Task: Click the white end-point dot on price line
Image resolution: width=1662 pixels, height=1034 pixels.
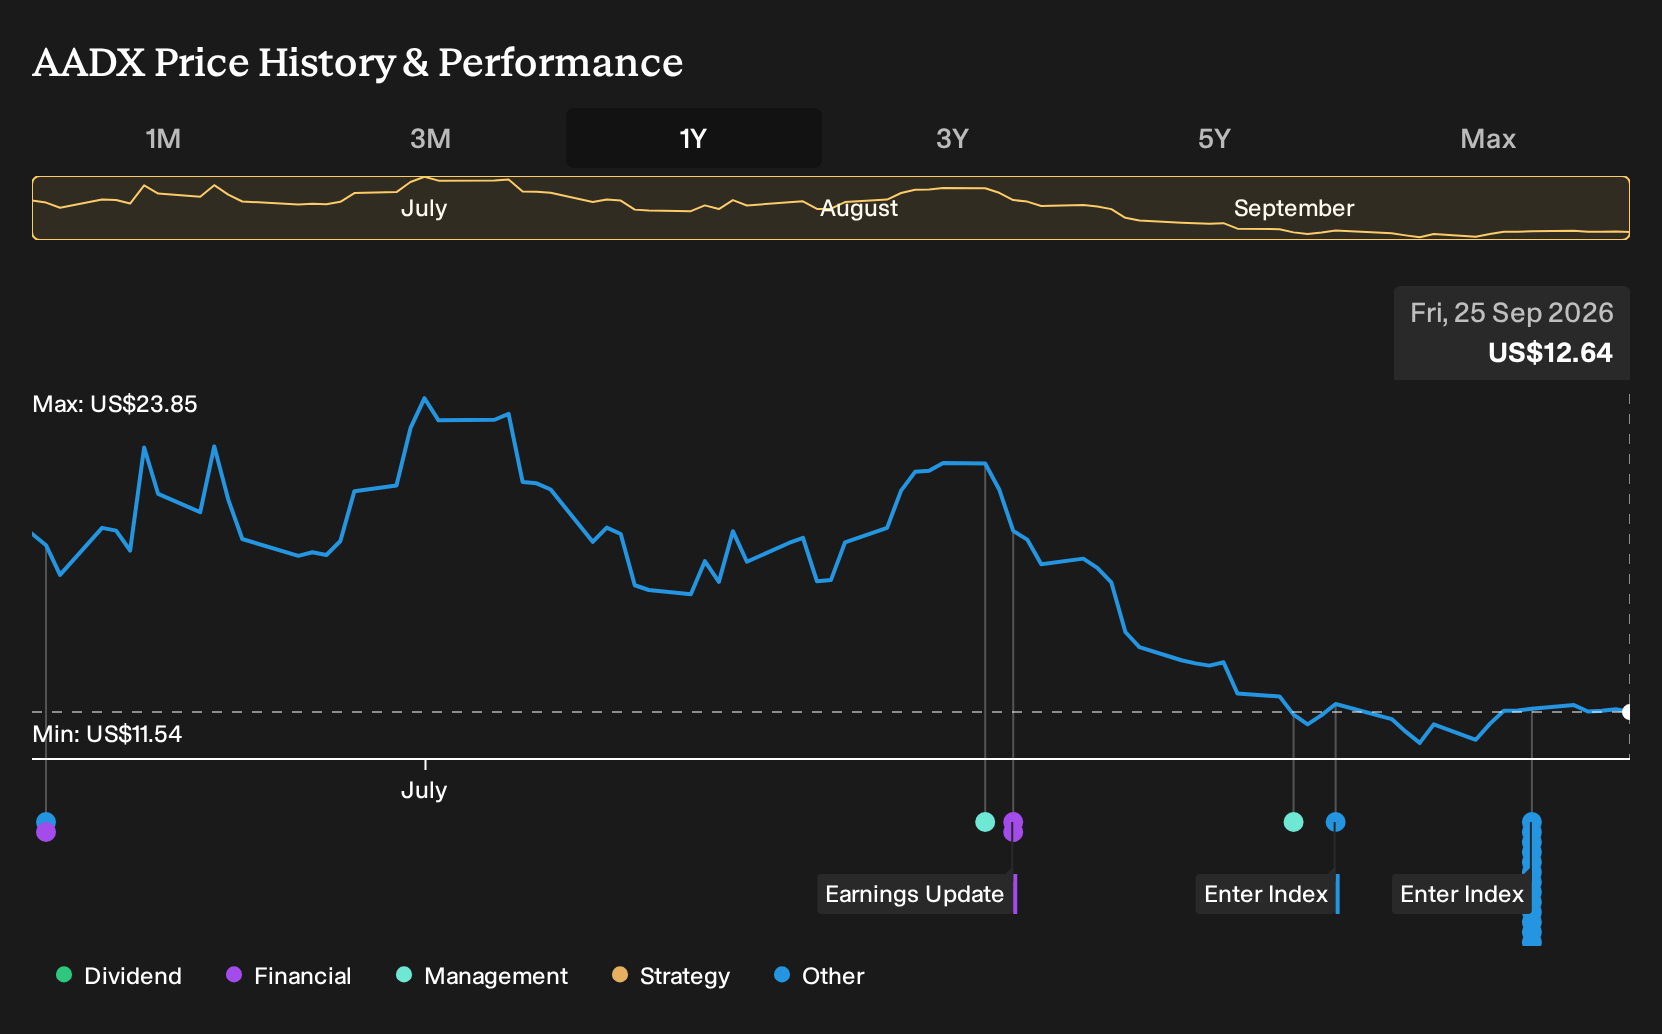Action: 1628,712
